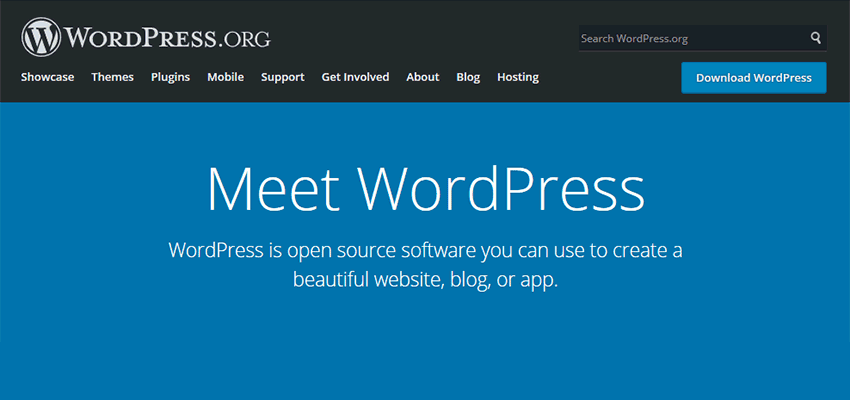850x400 pixels.
Task: Go to the Plugins page
Action: tap(170, 77)
